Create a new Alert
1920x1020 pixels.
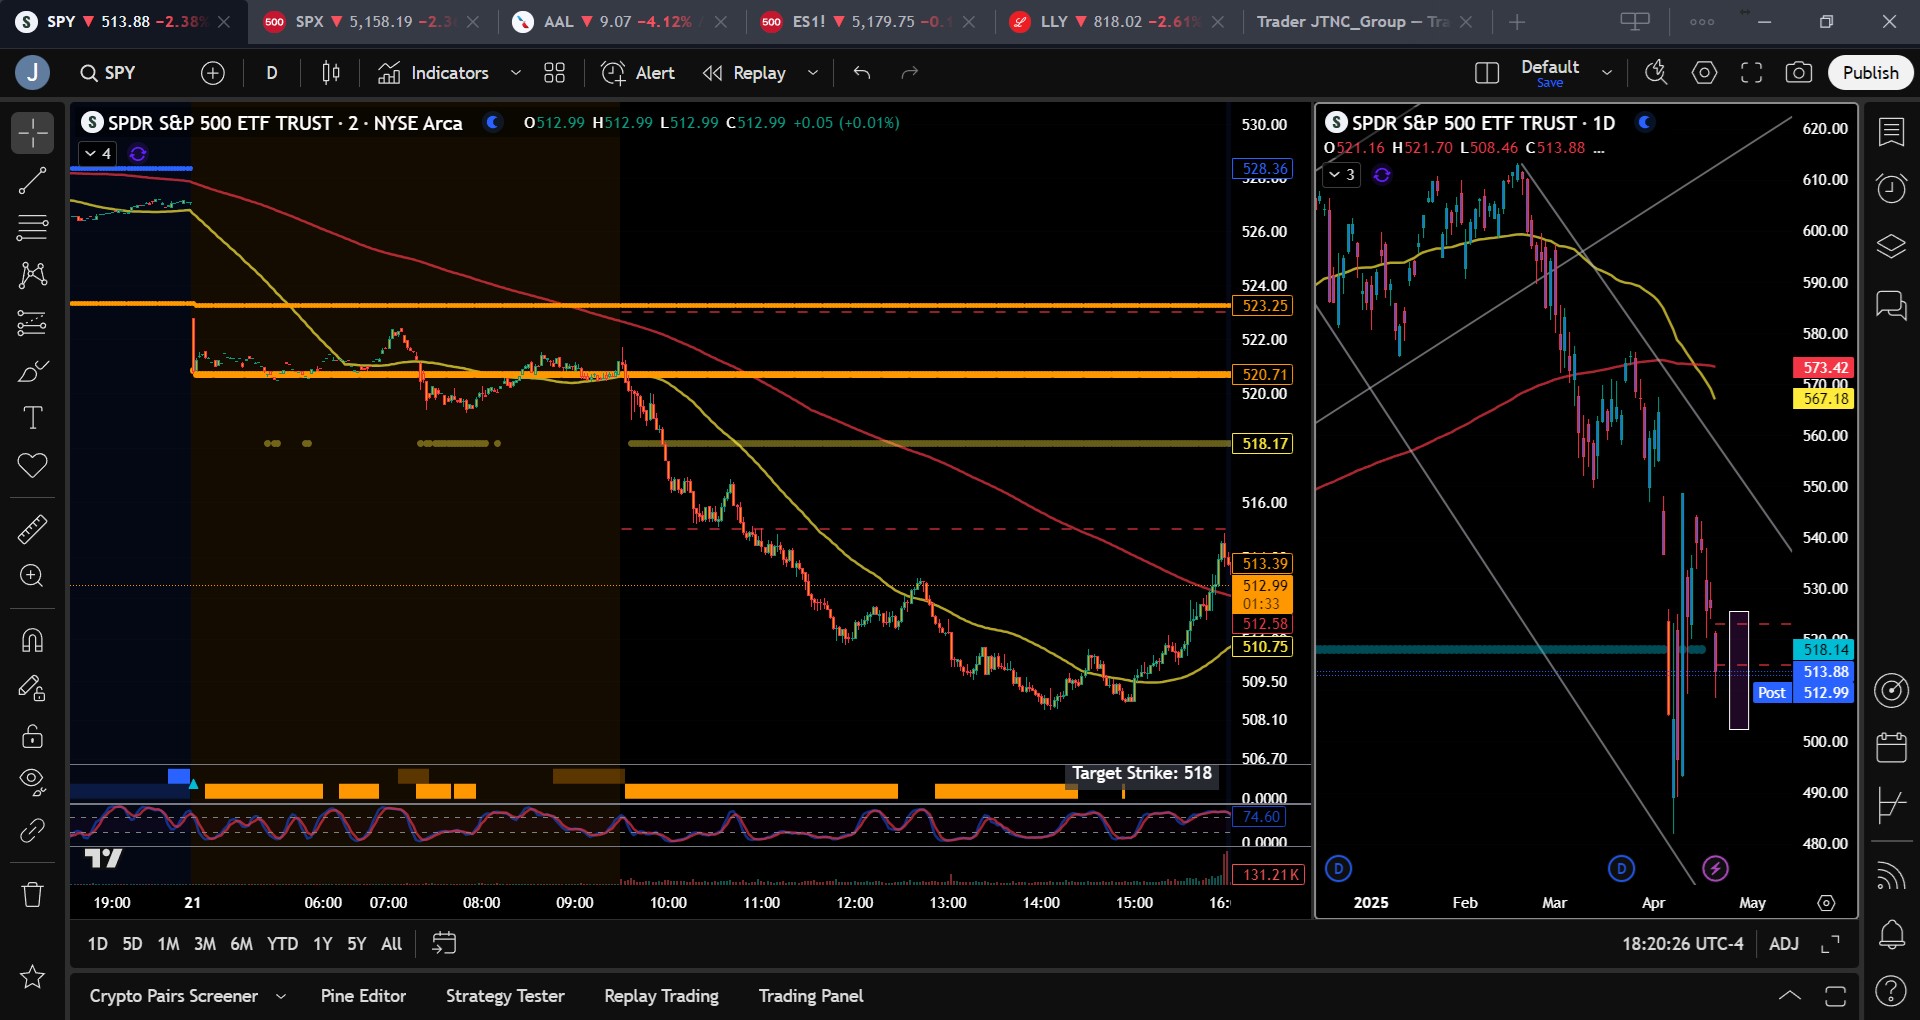coord(638,73)
